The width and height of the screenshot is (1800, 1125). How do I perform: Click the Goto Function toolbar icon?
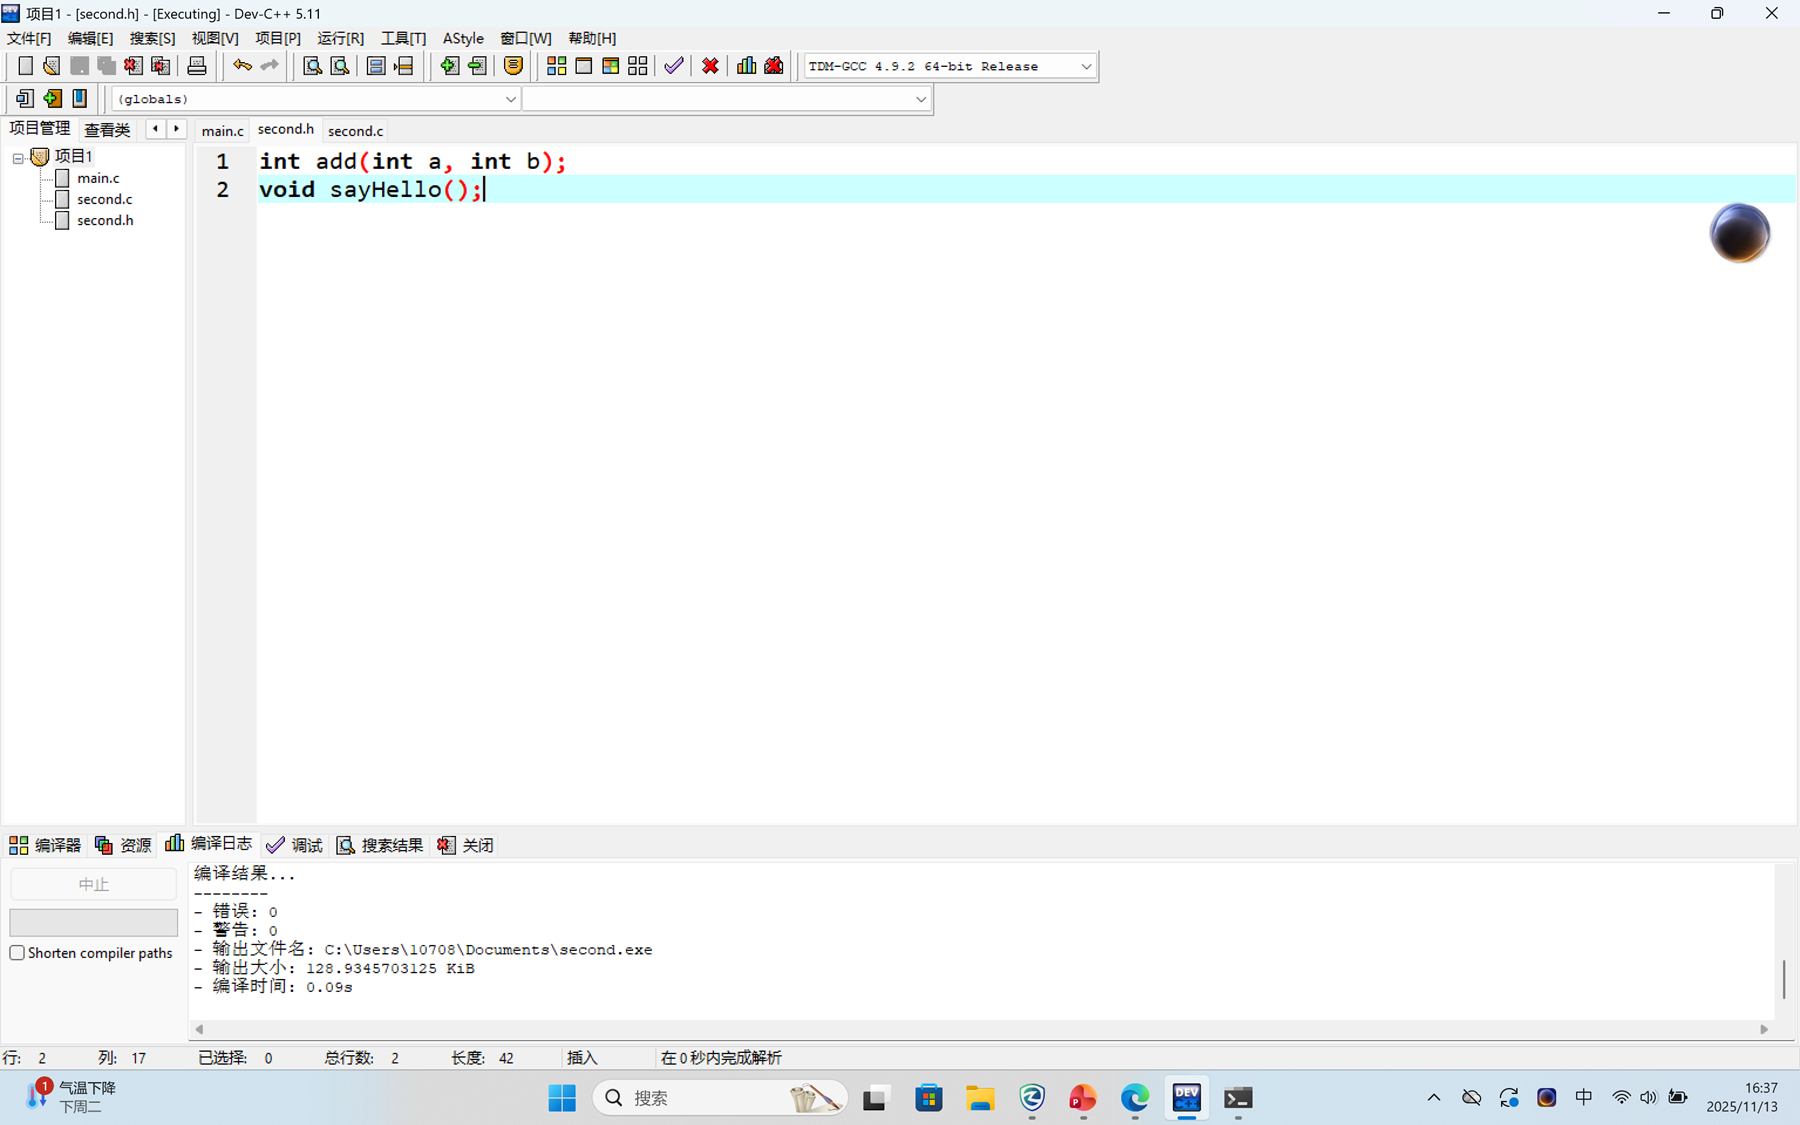376,66
